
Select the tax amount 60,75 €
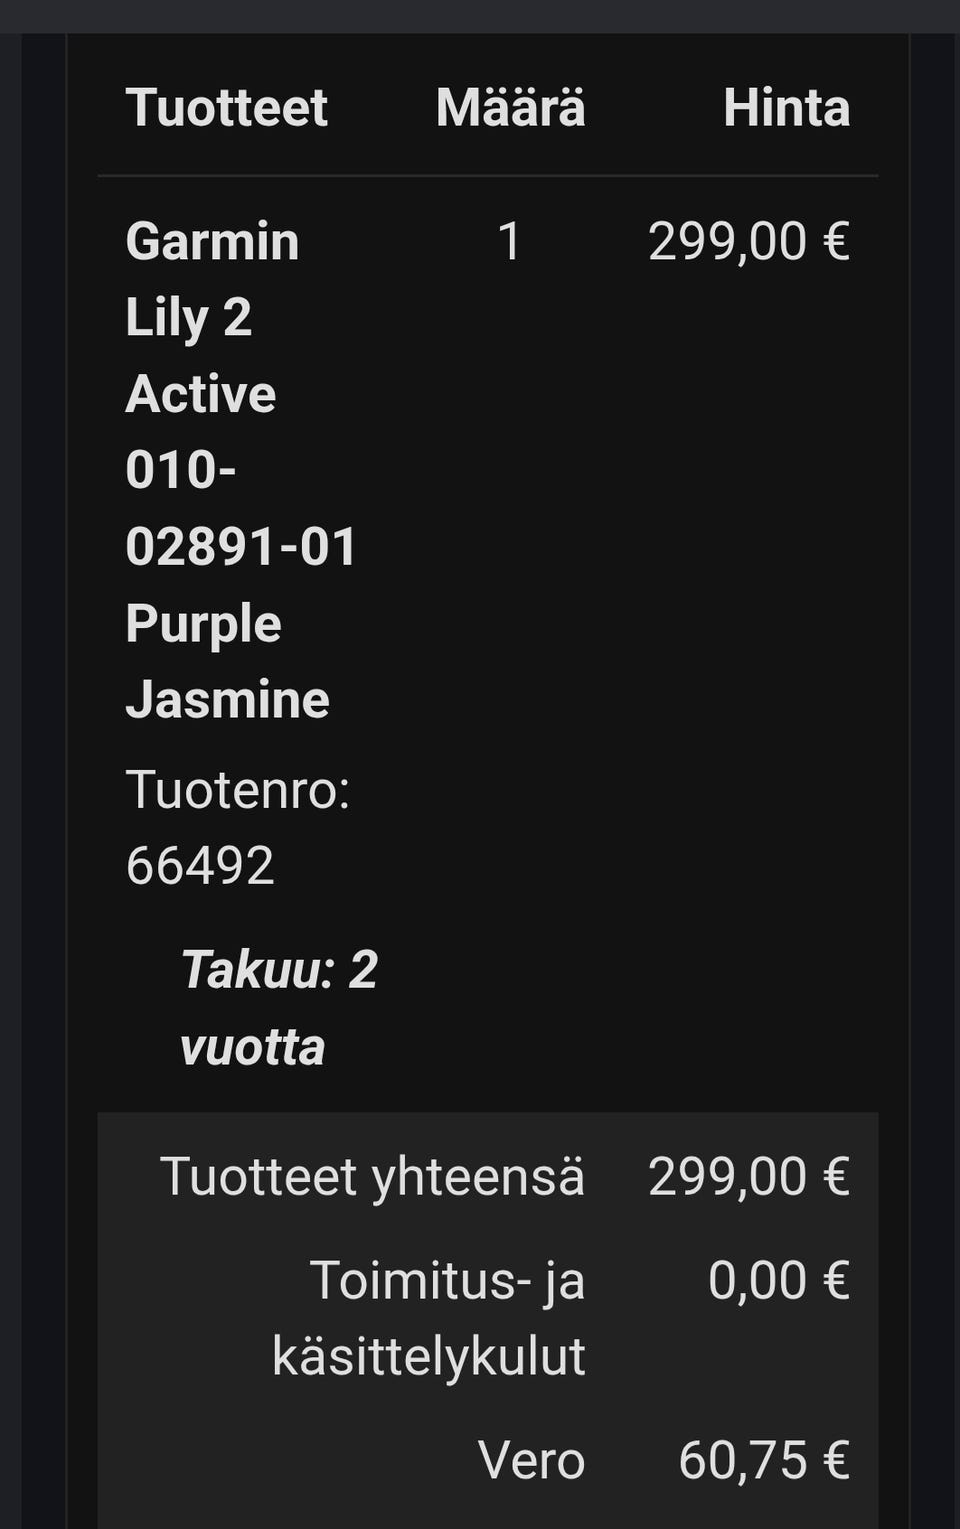[763, 1460]
